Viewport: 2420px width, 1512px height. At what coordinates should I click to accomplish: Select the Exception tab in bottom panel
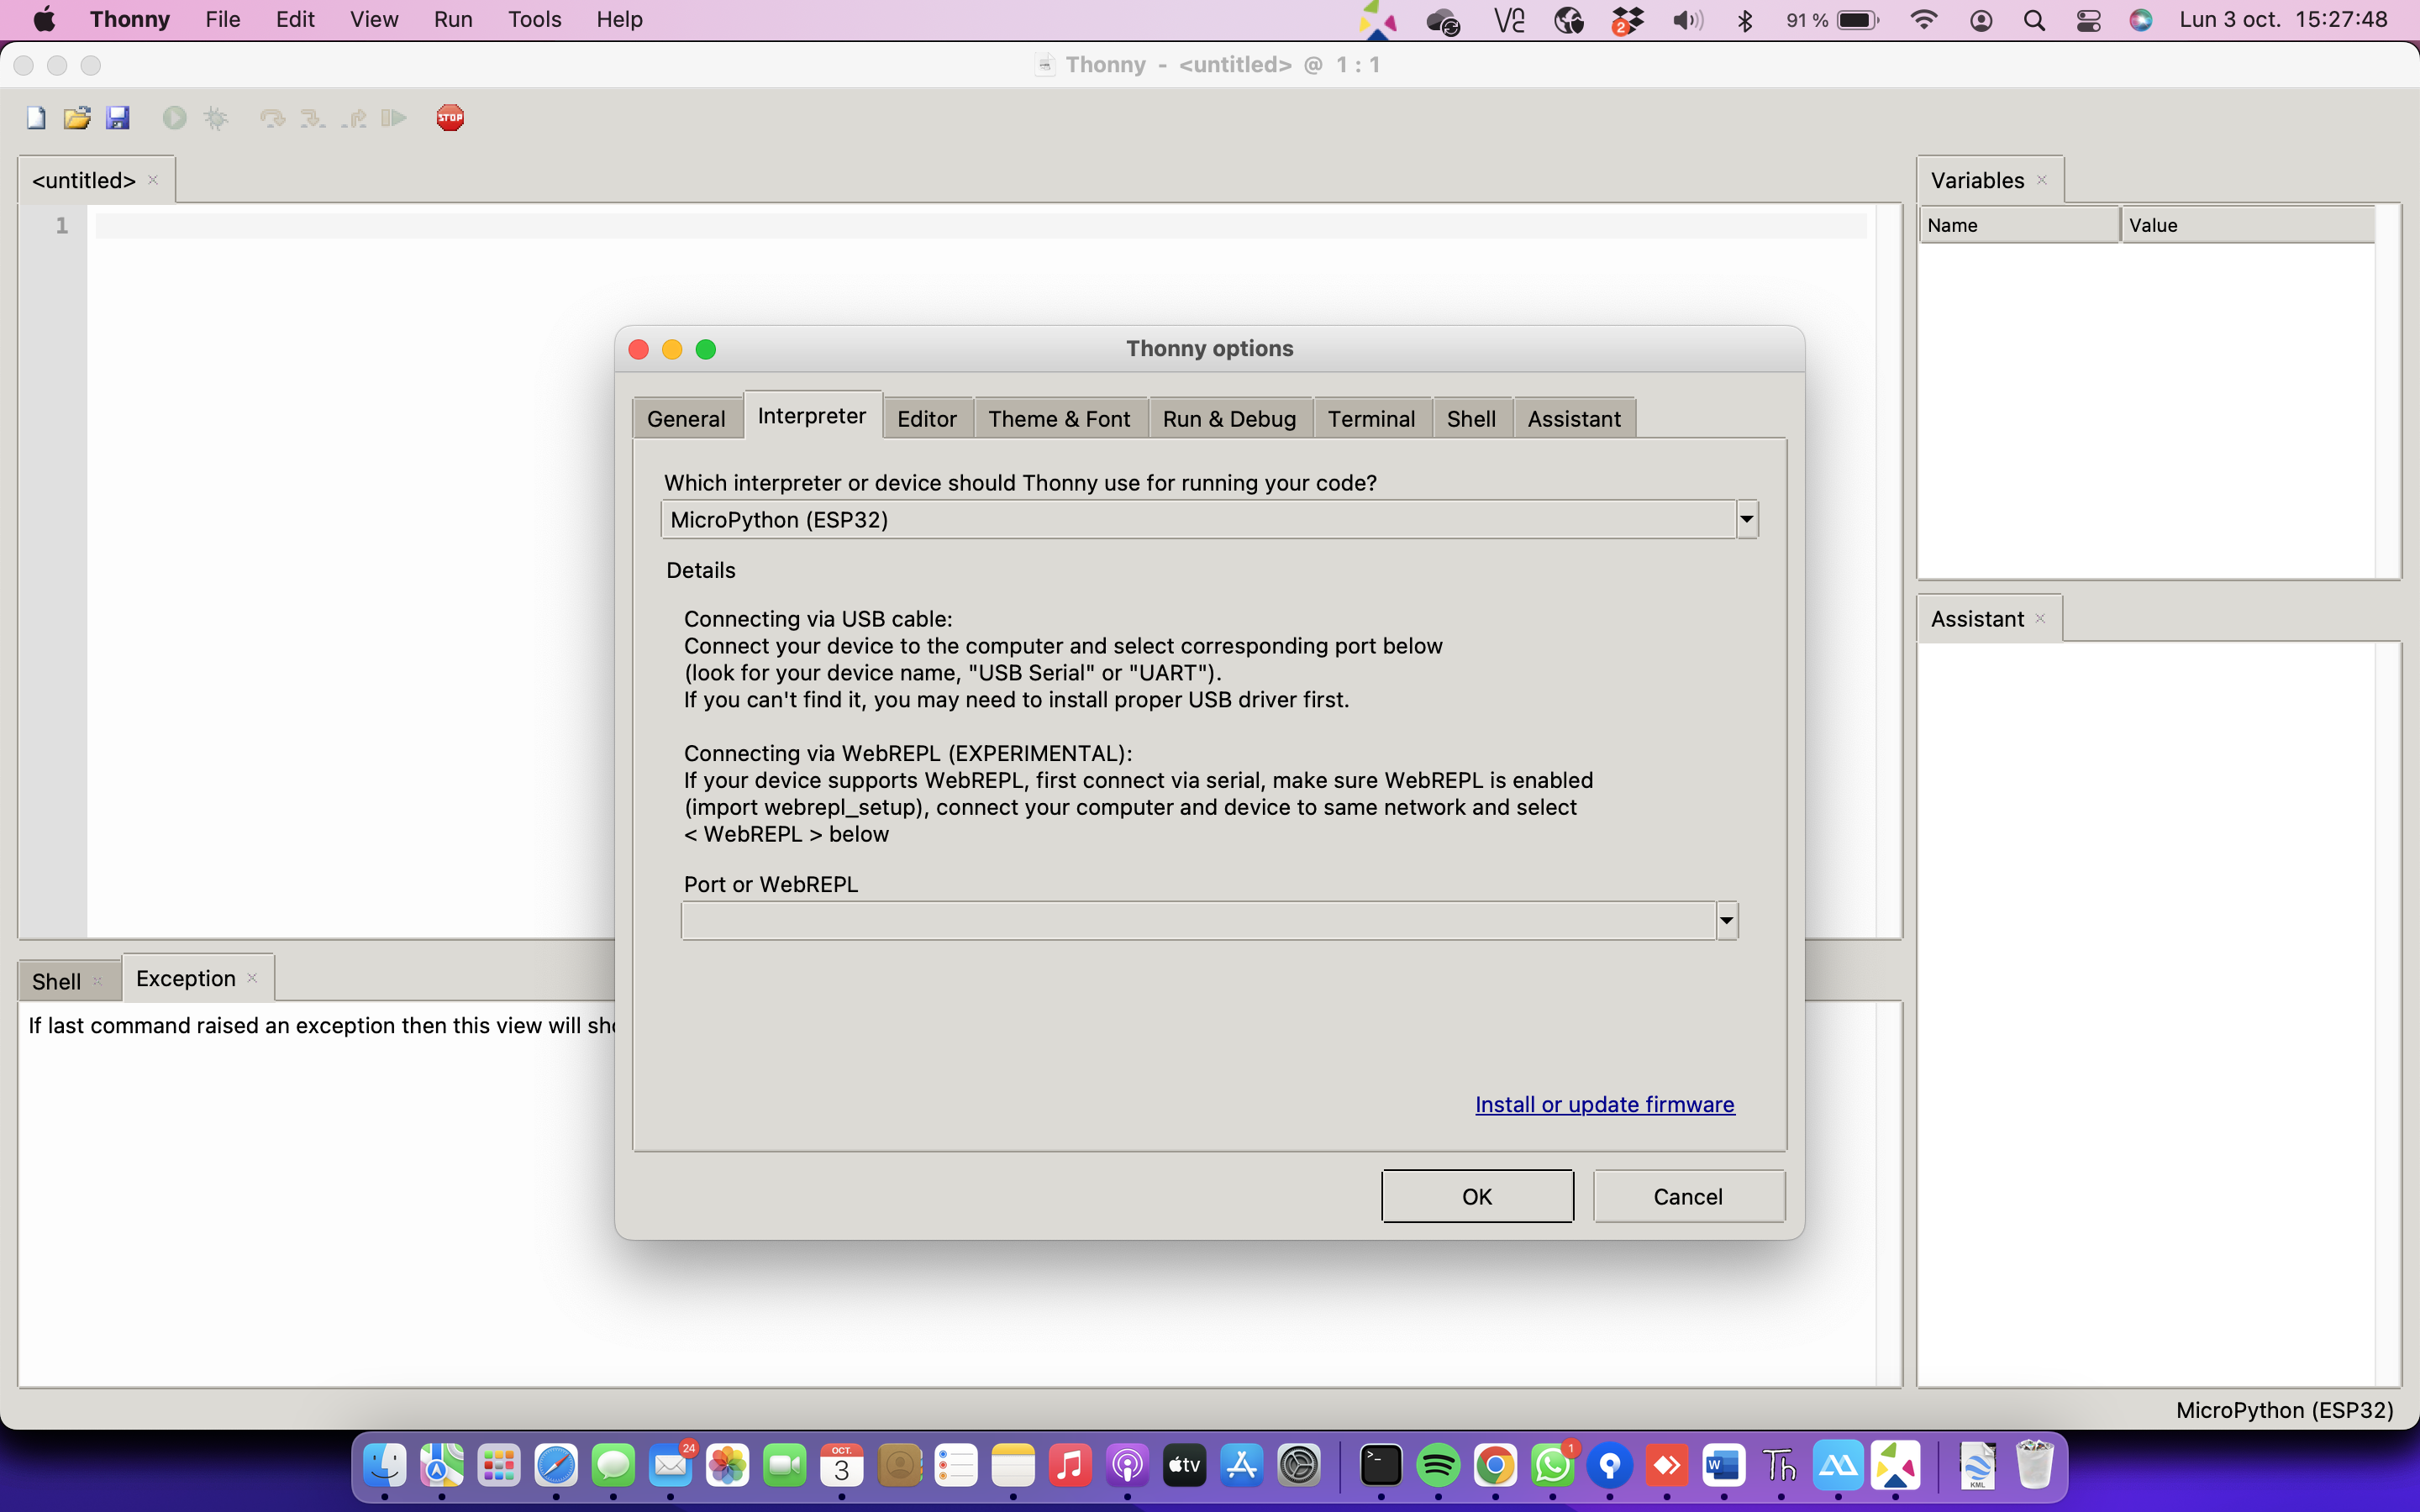tap(186, 978)
